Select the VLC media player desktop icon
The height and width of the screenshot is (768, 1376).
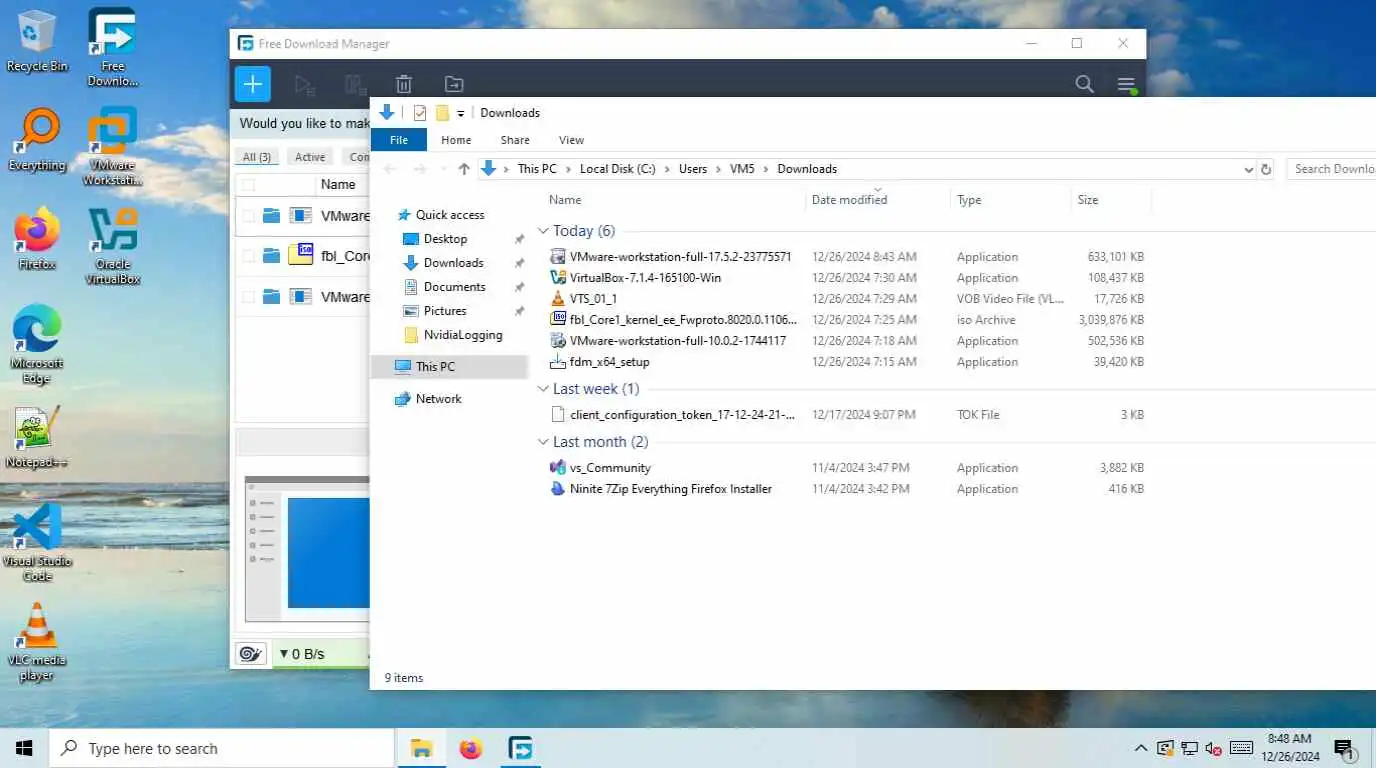click(x=37, y=641)
